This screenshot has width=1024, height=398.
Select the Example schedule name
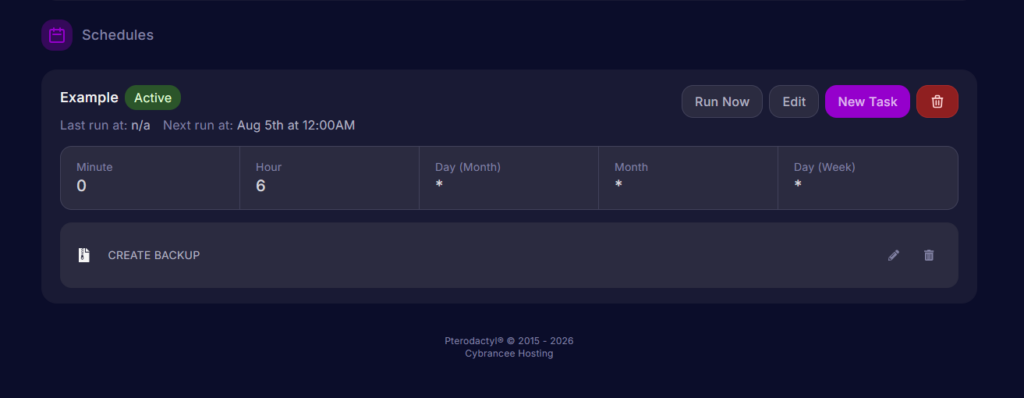pos(89,98)
